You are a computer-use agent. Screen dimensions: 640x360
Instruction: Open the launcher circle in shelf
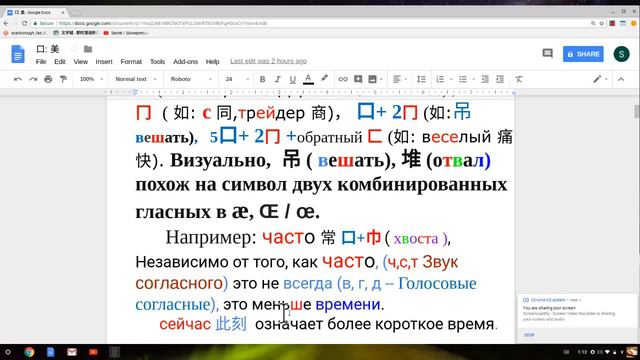click(7, 352)
